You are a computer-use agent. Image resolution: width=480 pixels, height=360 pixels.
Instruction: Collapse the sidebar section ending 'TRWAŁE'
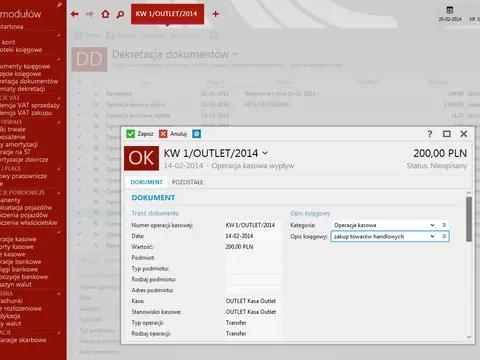pos(59,122)
